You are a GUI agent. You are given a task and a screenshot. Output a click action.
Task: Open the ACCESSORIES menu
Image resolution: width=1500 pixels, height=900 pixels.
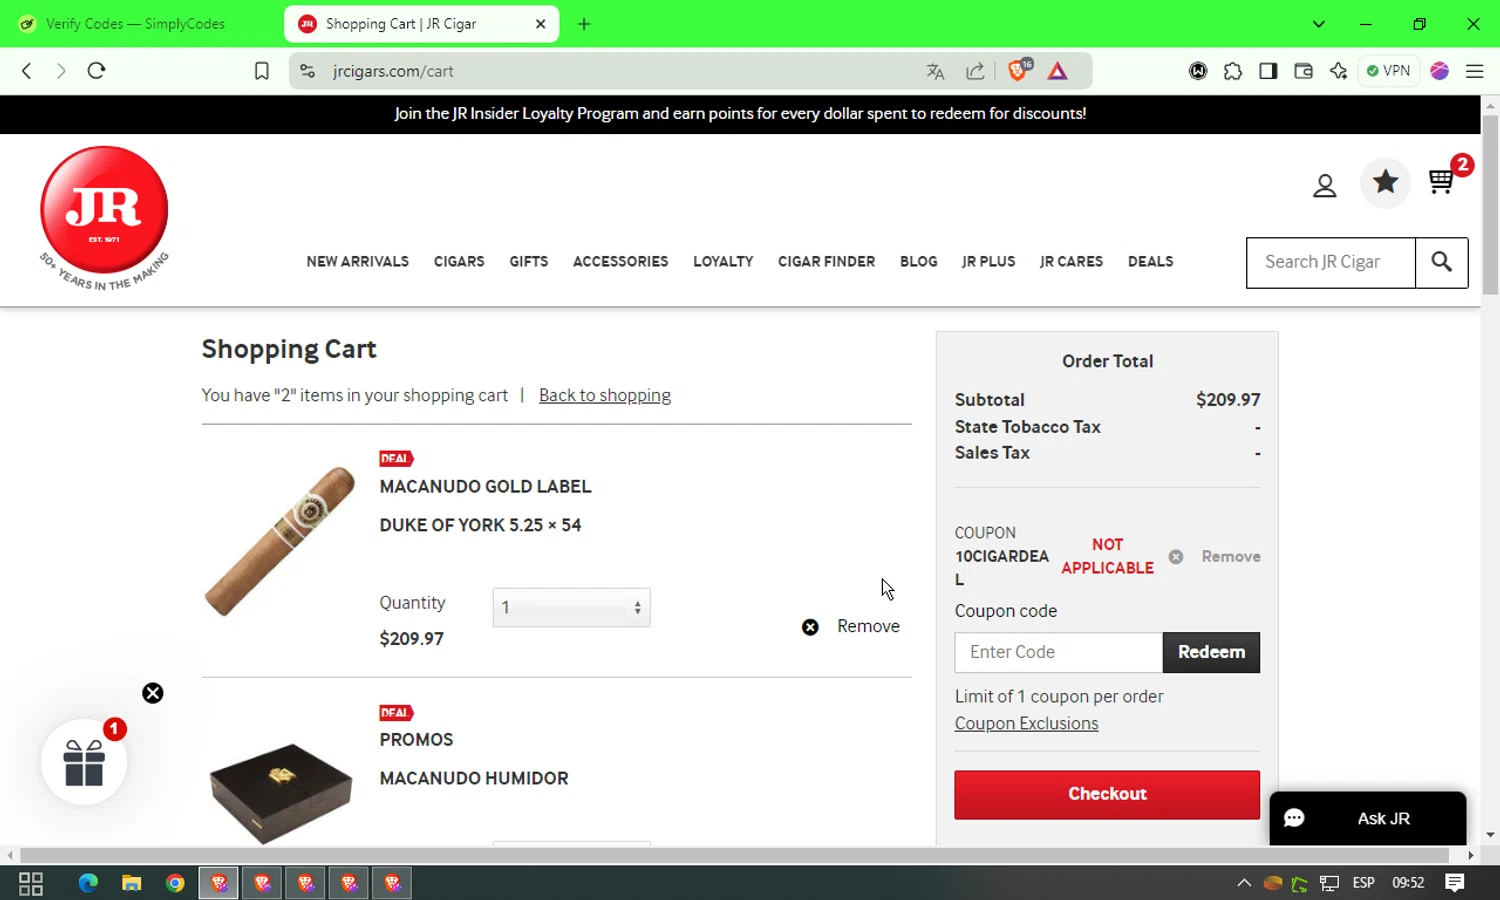(x=620, y=261)
